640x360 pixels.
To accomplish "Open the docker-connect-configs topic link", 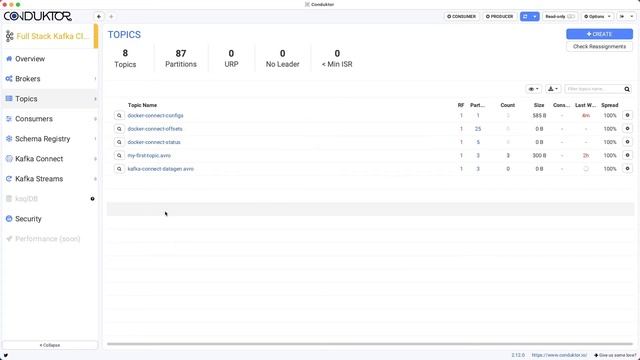I will (155, 116).
